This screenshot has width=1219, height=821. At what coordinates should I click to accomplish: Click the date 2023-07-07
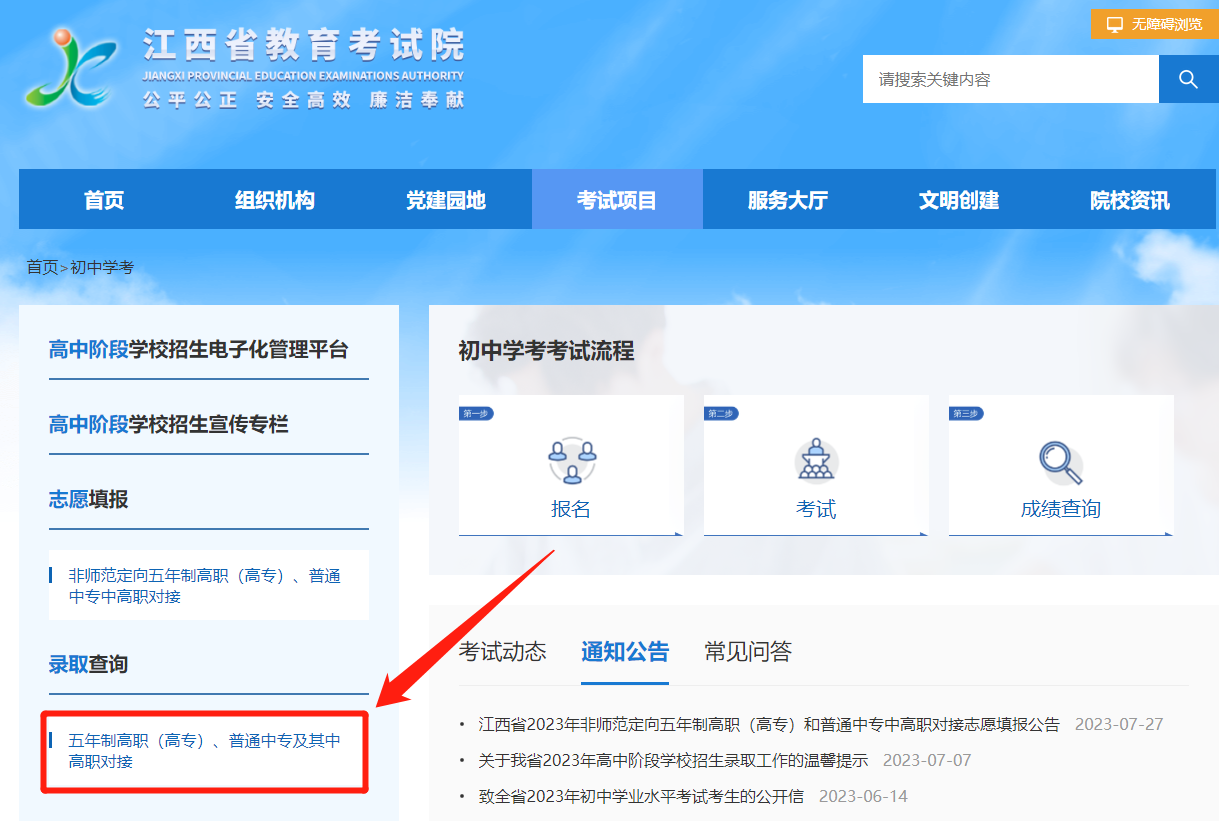point(927,760)
